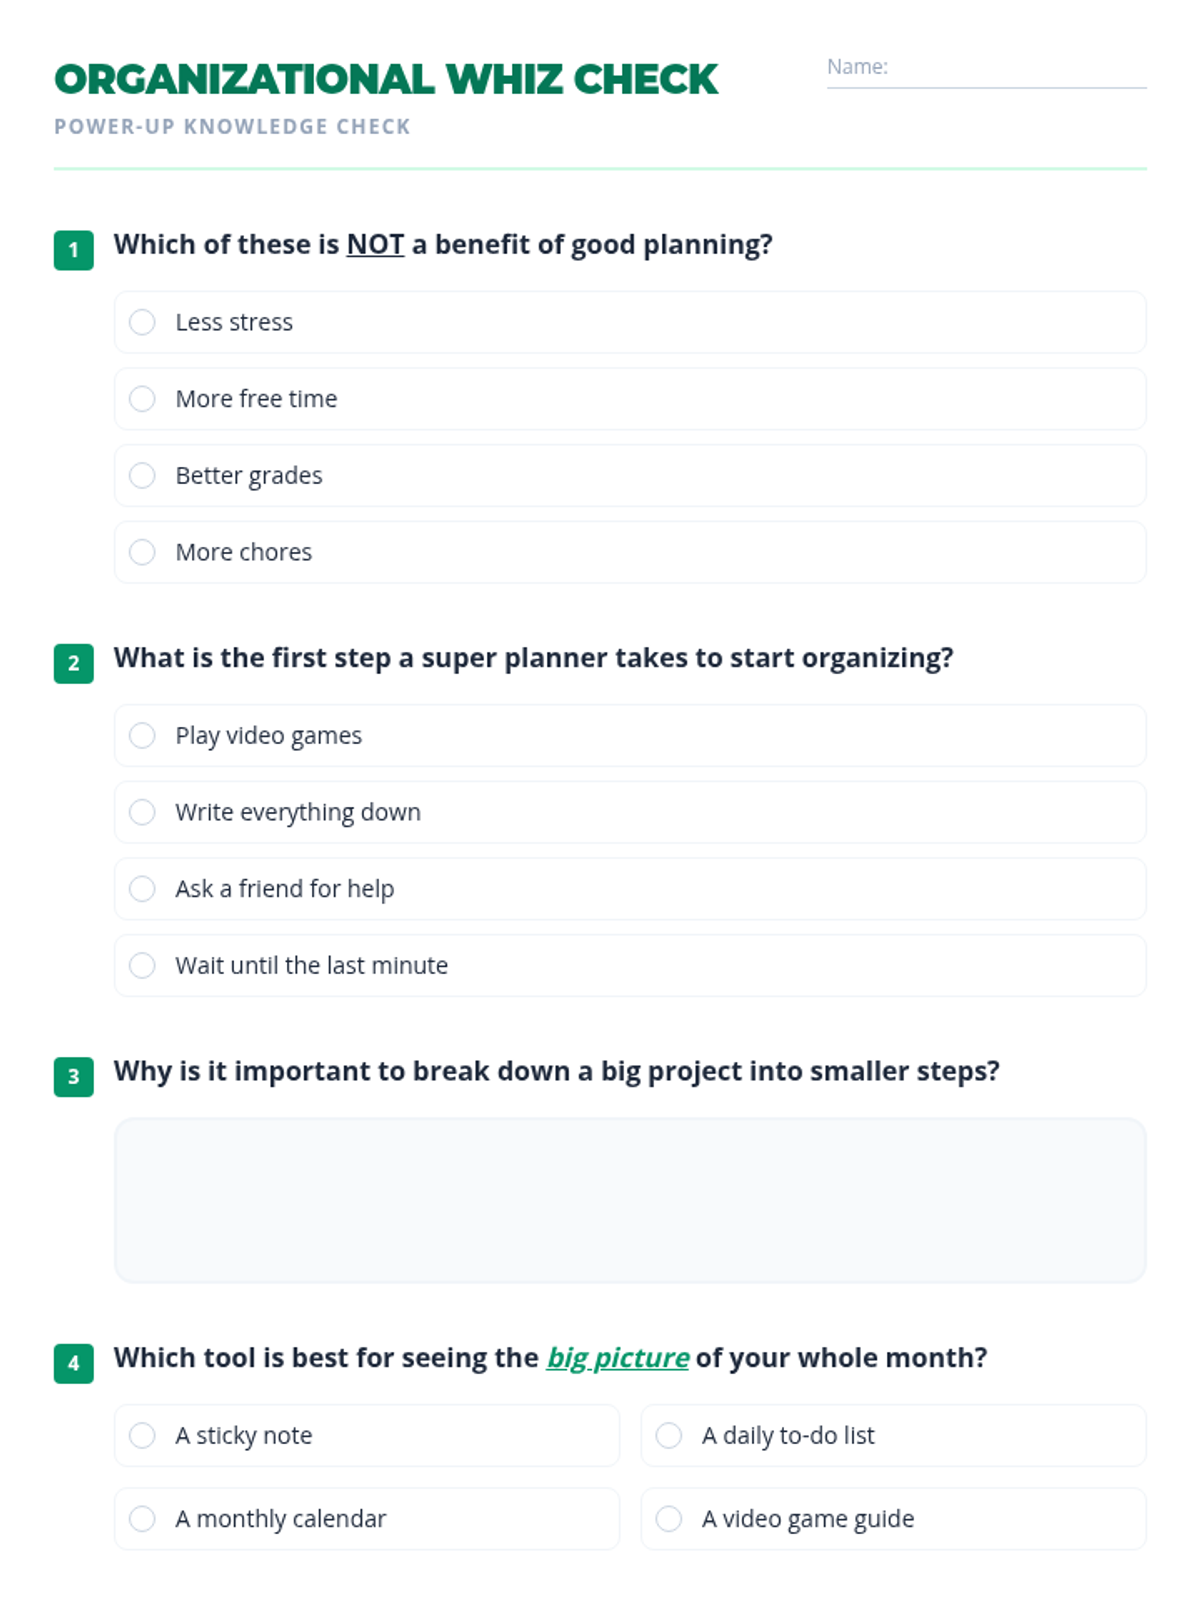Click the question 4 number badge
The image size is (1200, 1600).
[74, 1363]
